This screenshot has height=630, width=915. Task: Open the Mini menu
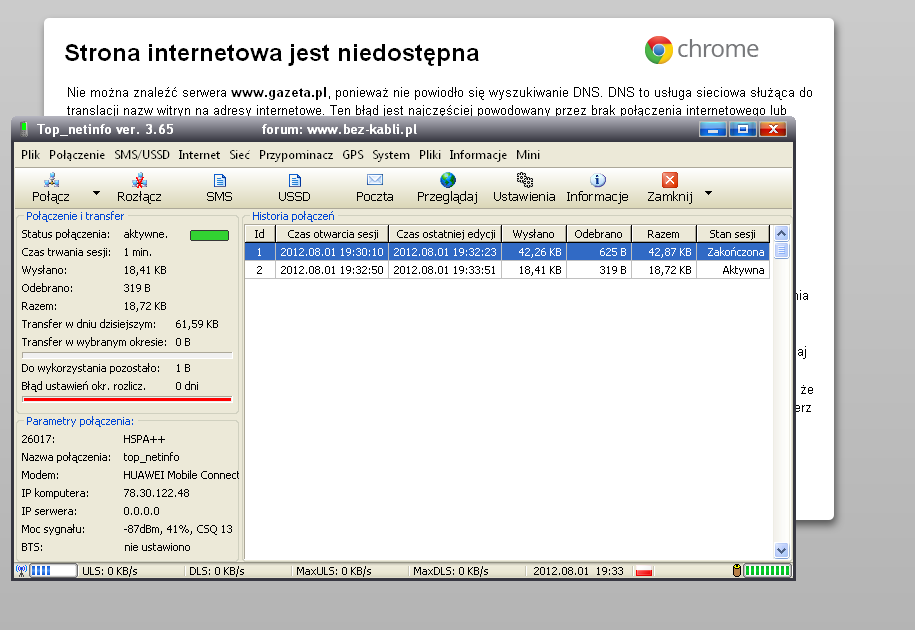point(528,155)
